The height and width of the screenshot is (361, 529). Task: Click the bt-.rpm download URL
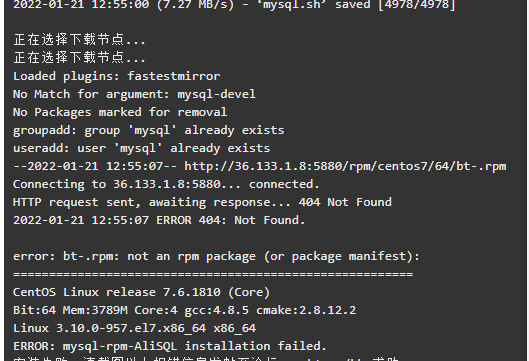point(345,166)
